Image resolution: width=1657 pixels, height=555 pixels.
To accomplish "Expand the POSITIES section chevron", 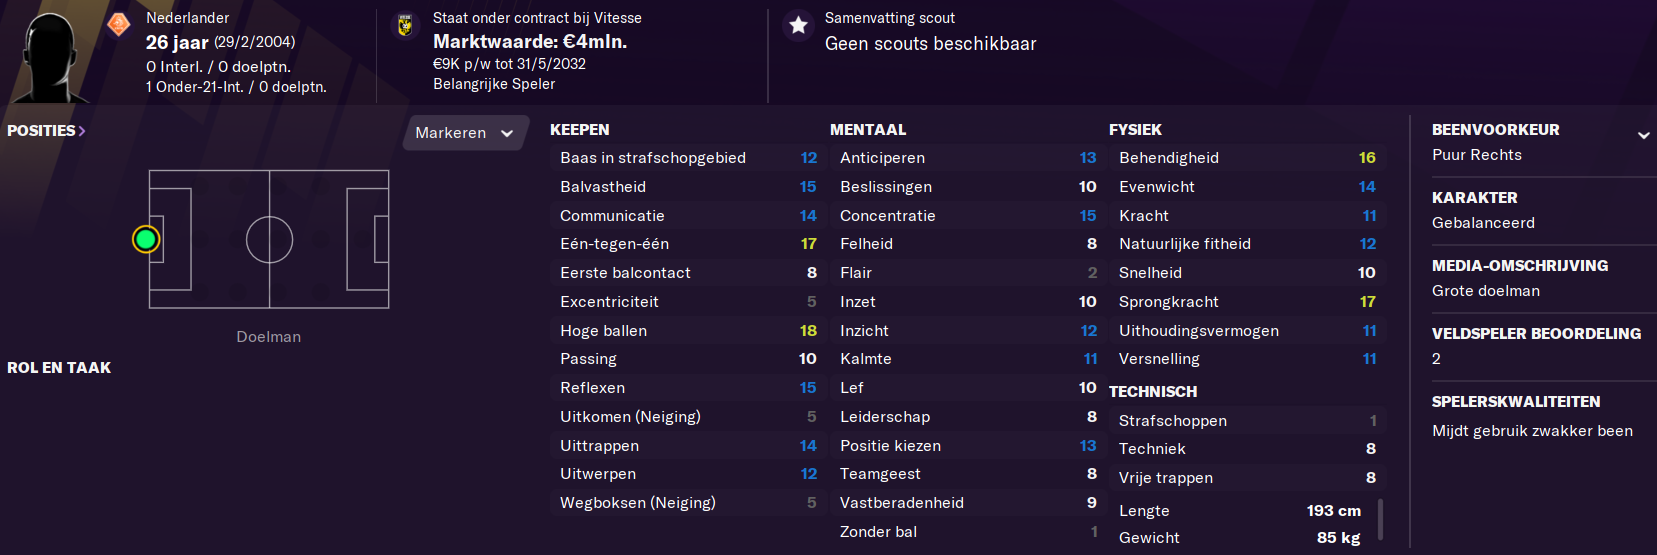I will pyautogui.click(x=82, y=131).
